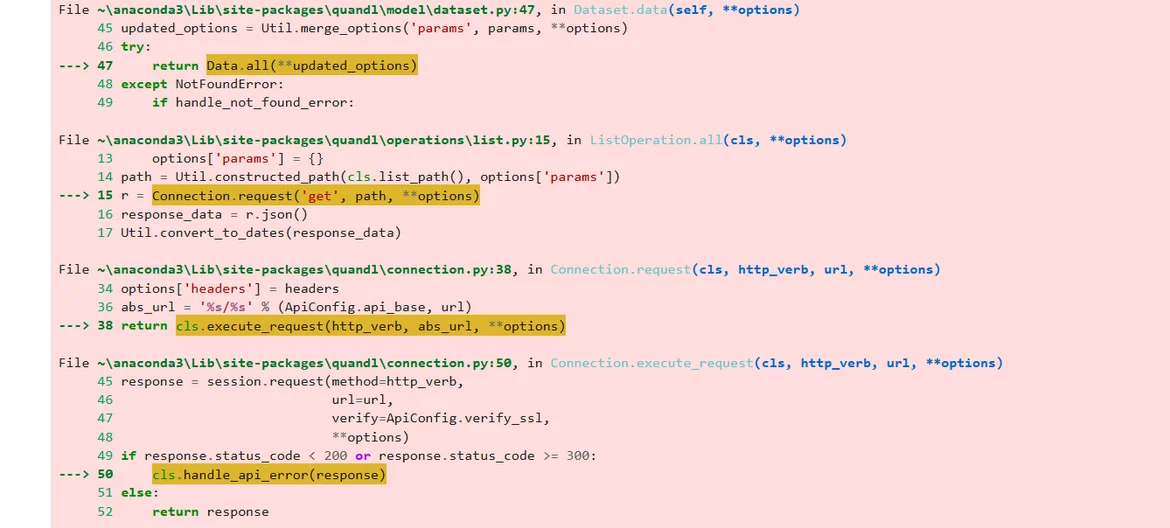The width and height of the screenshot is (1170, 528).
Task: Click highlighted cls.handle_api_error(response) call
Action: [x=268, y=475]
